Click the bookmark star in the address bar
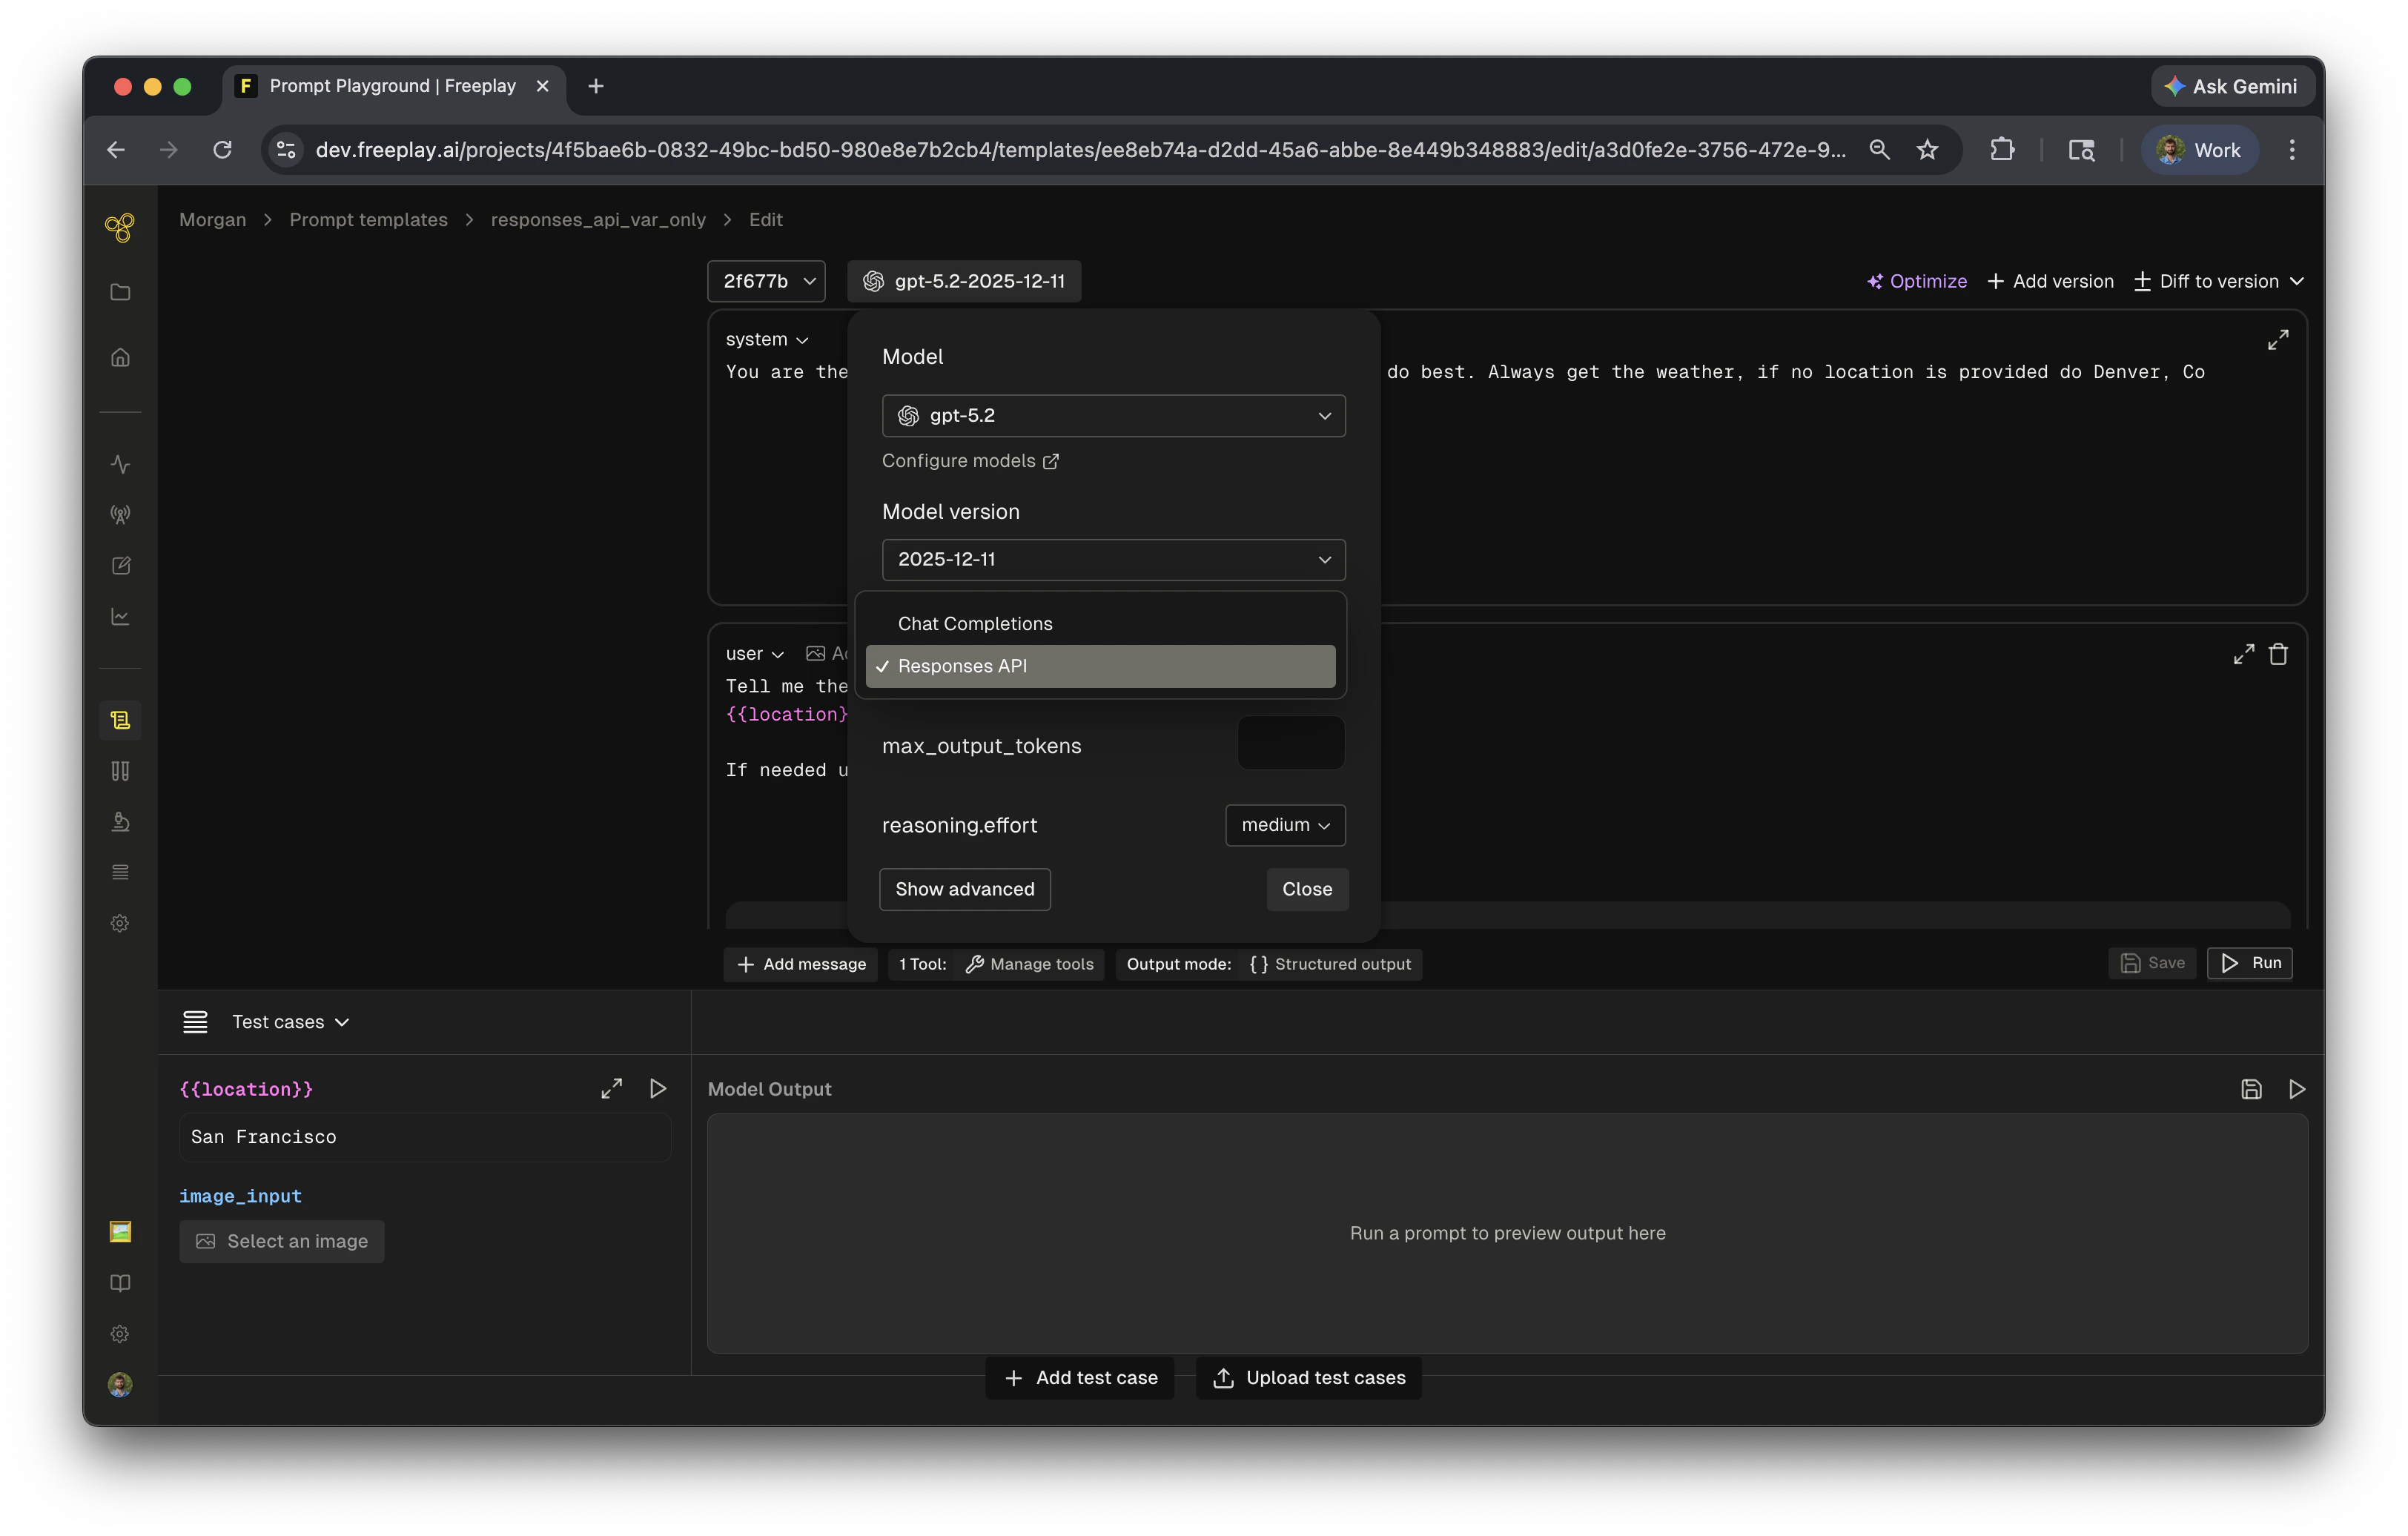Screen dimensions: 2408x1536 [x=1928, y=150]
